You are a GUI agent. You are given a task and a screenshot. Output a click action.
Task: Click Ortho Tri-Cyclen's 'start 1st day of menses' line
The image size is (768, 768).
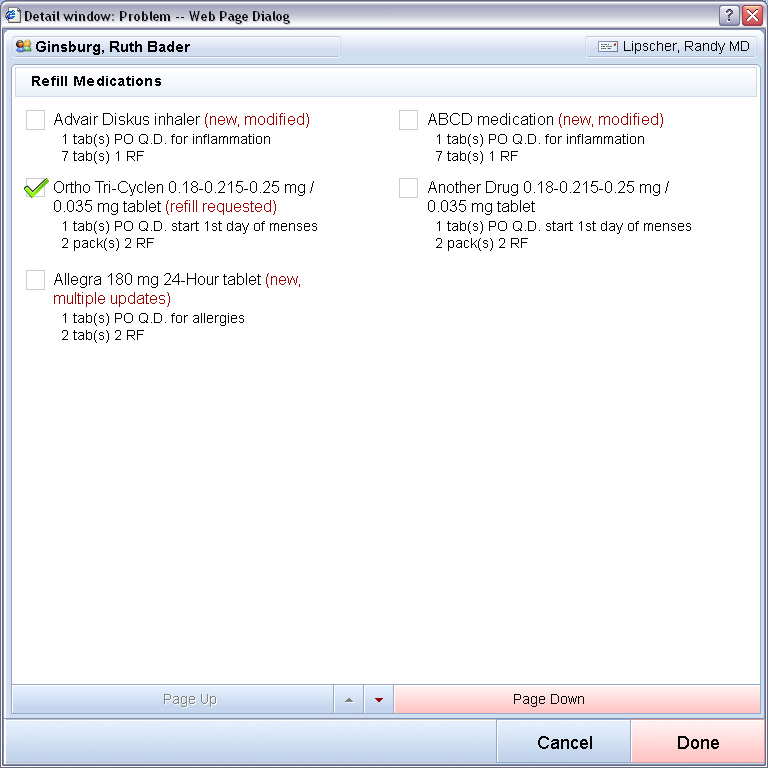coord(190,226)
